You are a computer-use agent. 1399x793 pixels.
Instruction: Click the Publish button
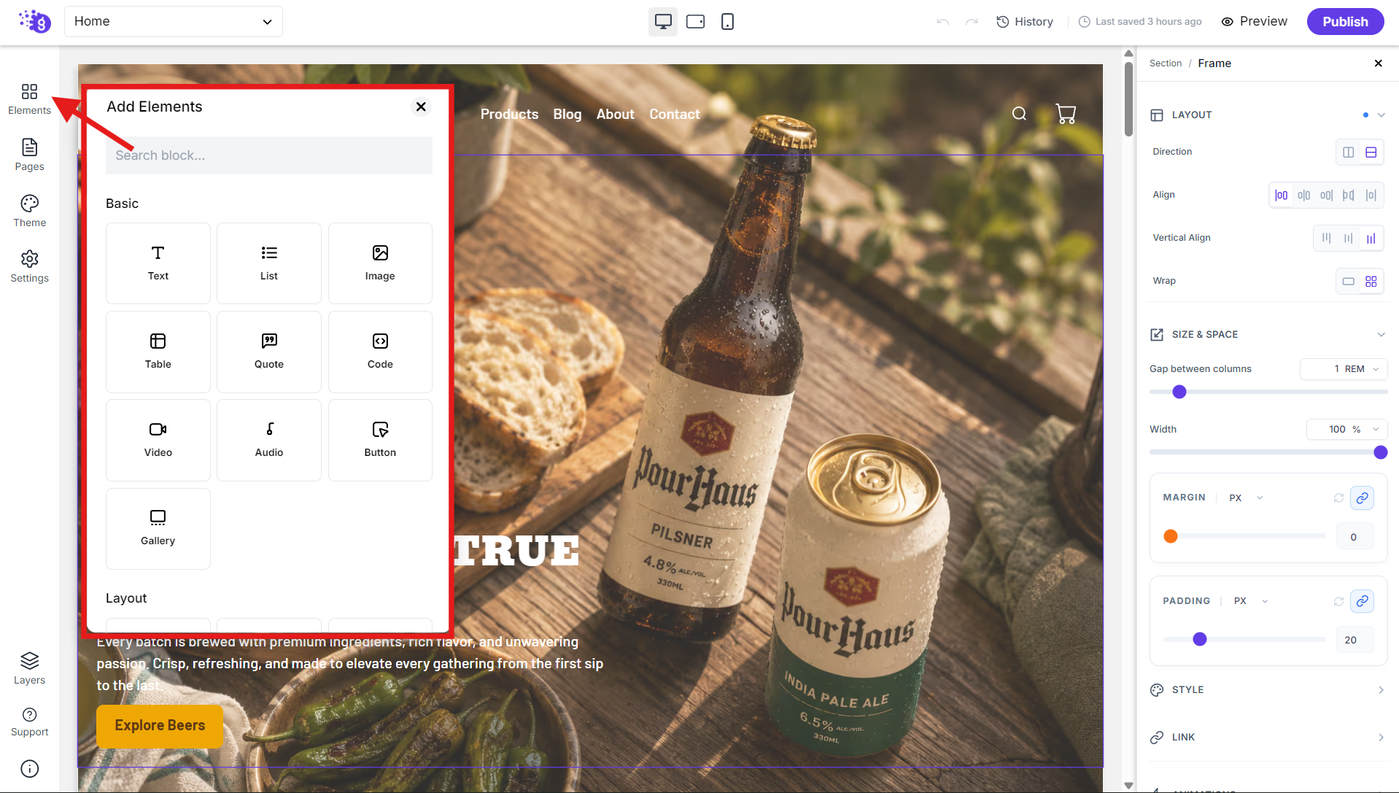pyautogui.click(x=1345, y=21)
